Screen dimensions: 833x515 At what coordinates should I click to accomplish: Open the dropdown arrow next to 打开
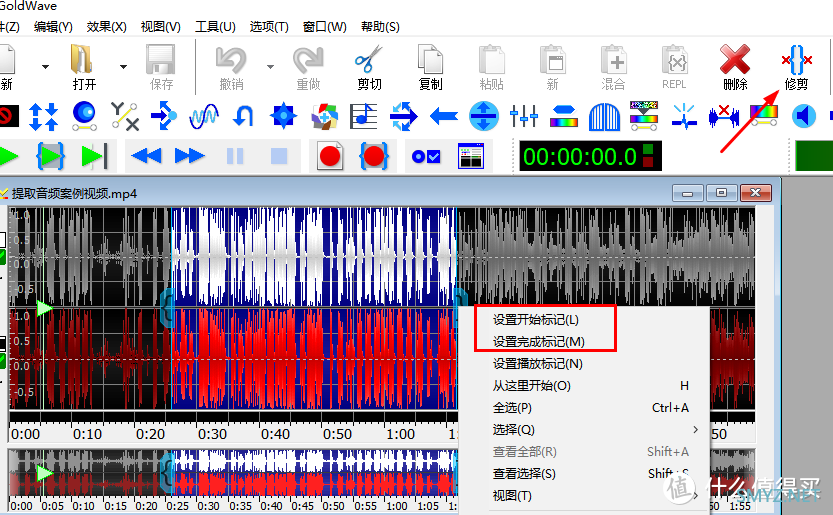tap(124, 67)
